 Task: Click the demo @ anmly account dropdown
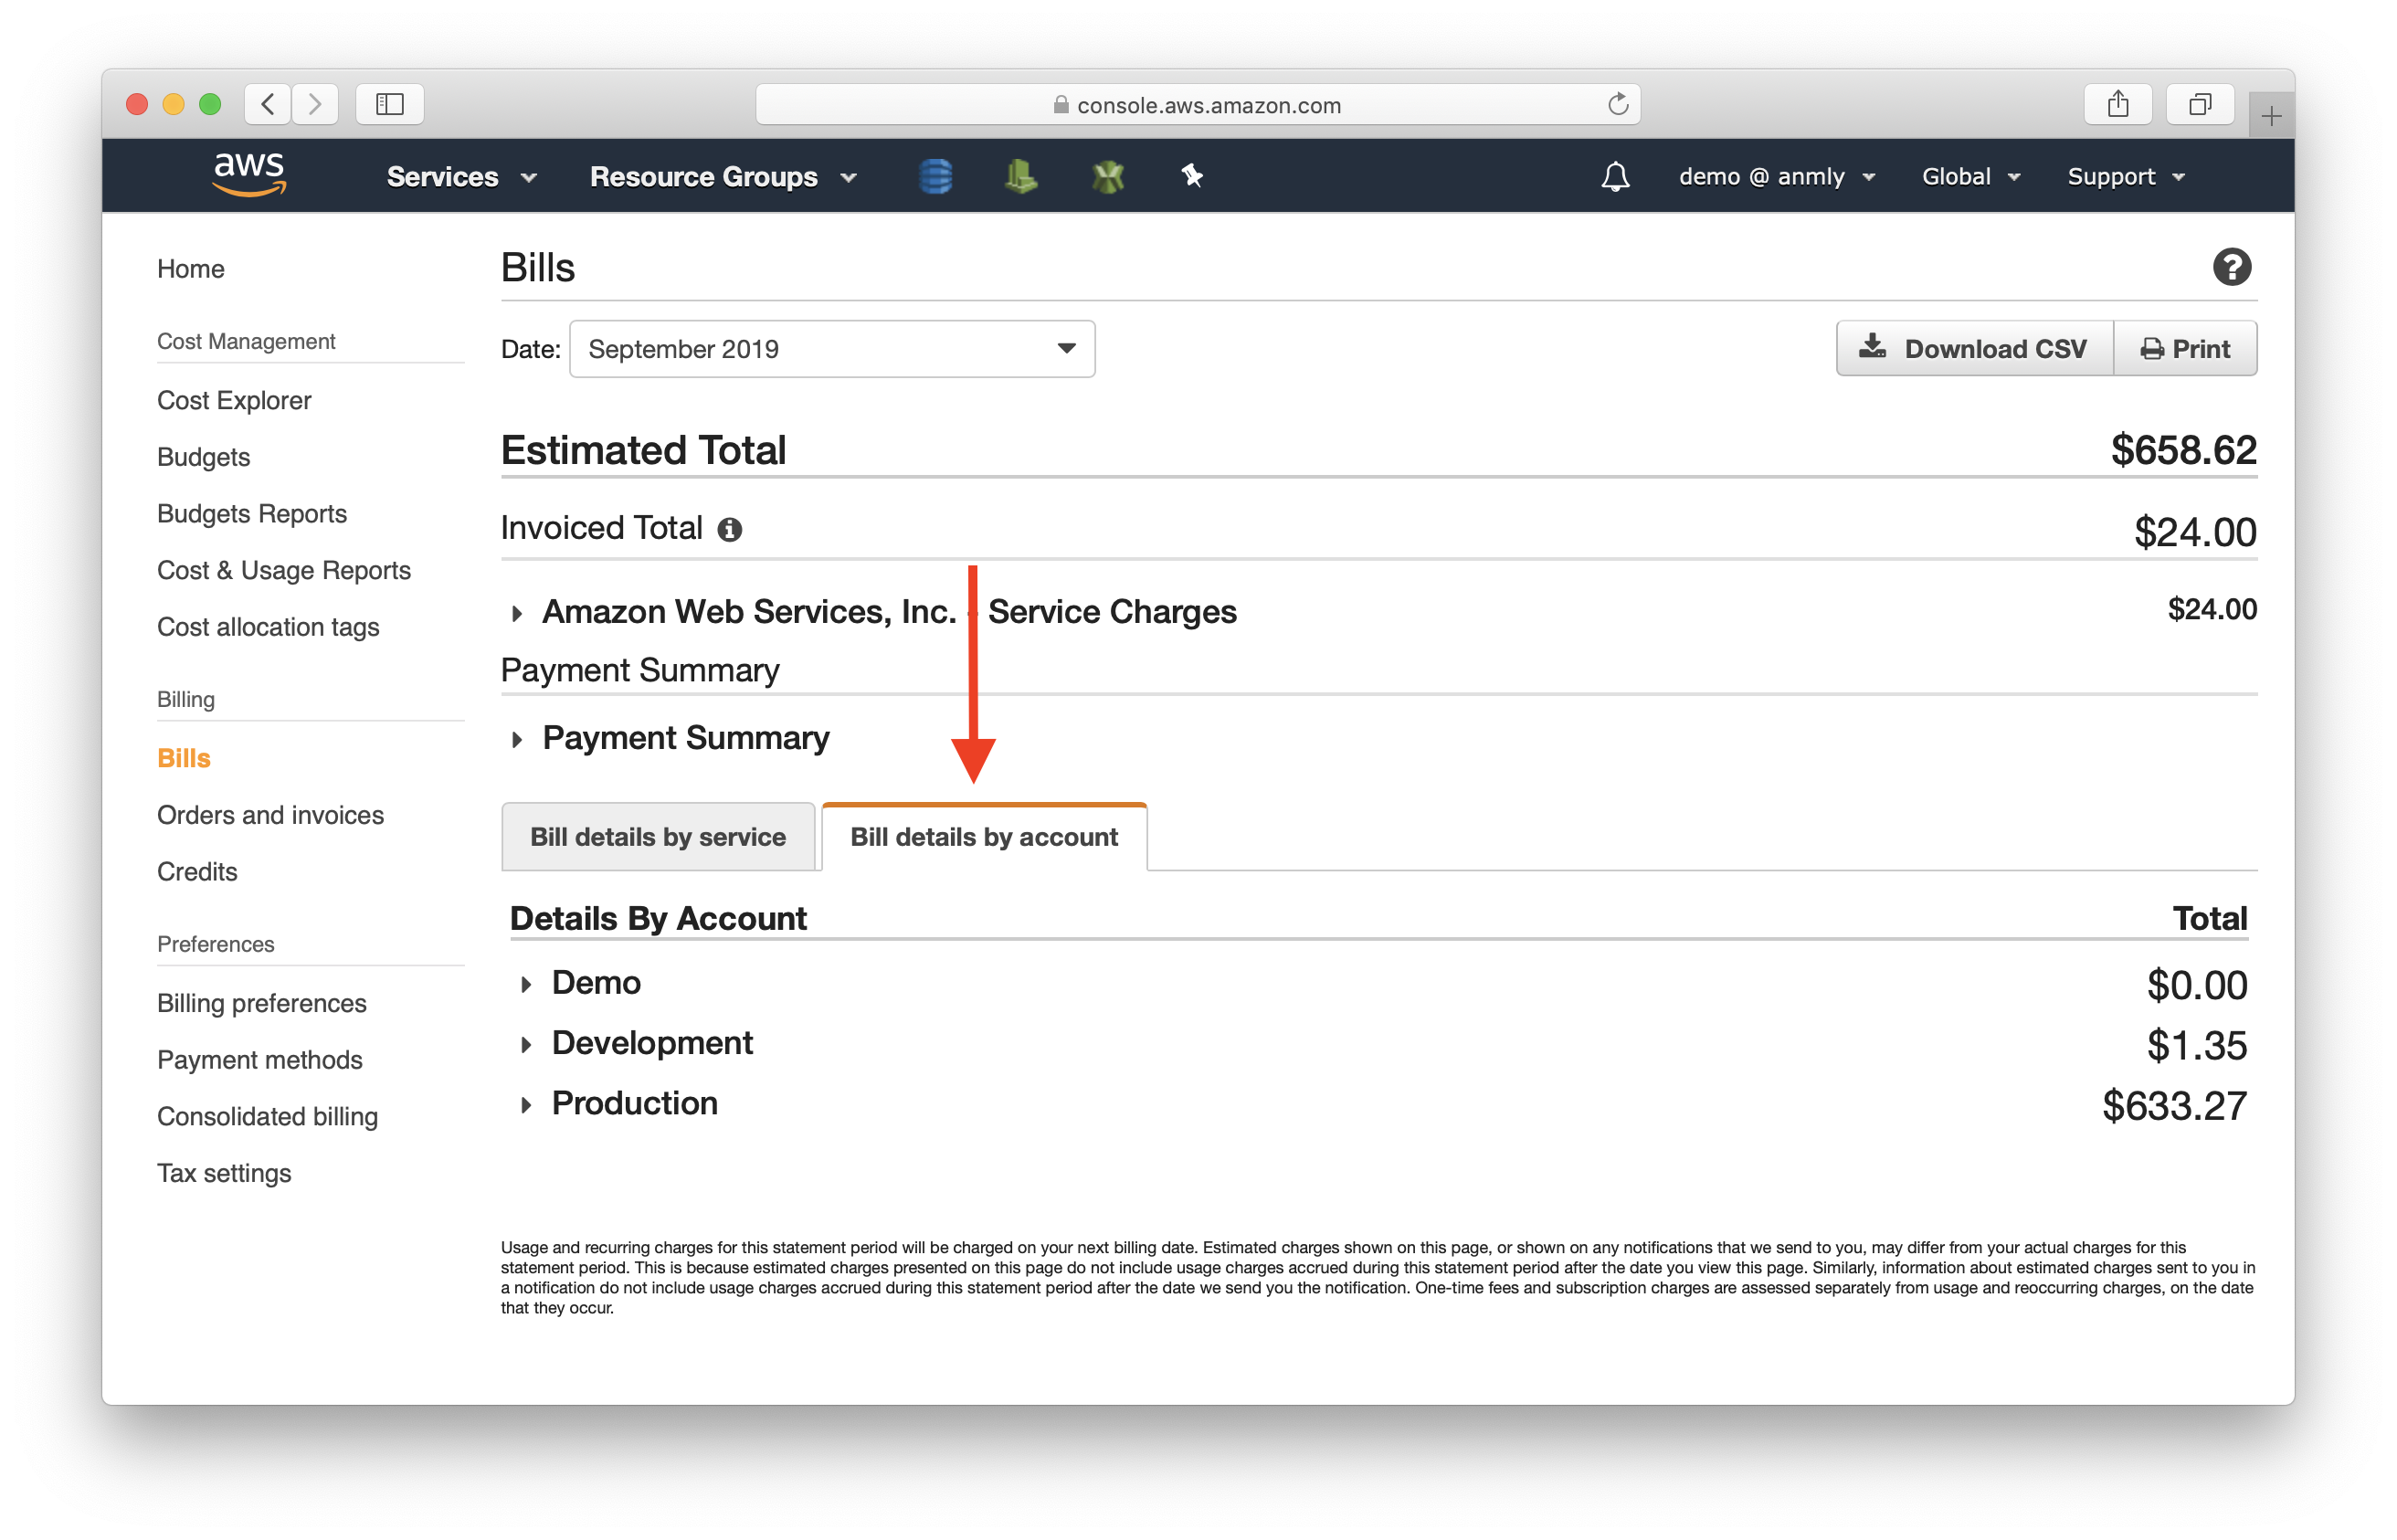tap(1769, 174)
